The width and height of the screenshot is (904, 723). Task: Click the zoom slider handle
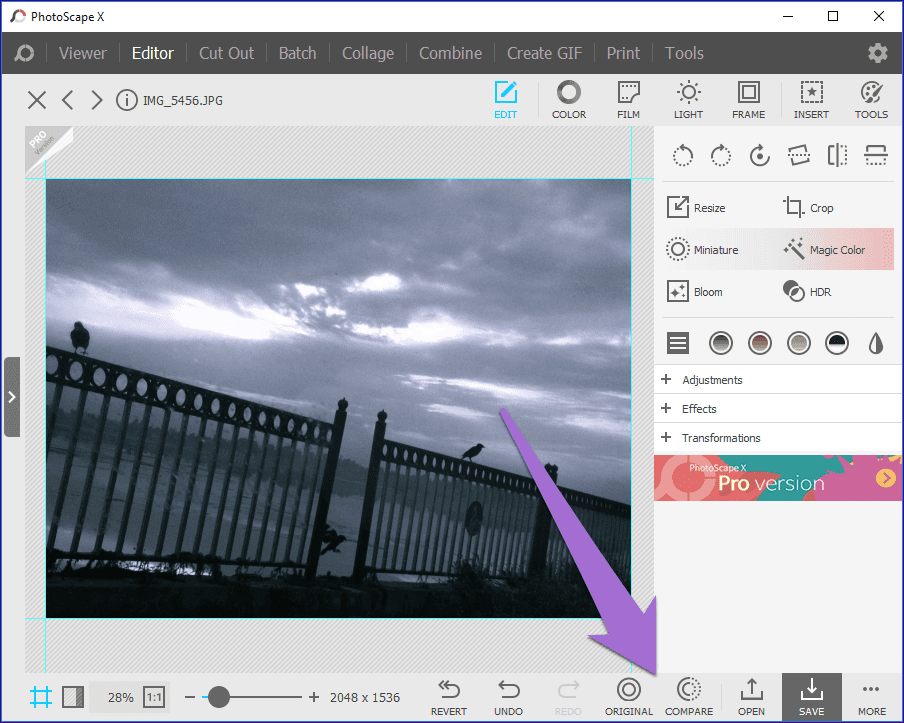(x=219, y=697)
